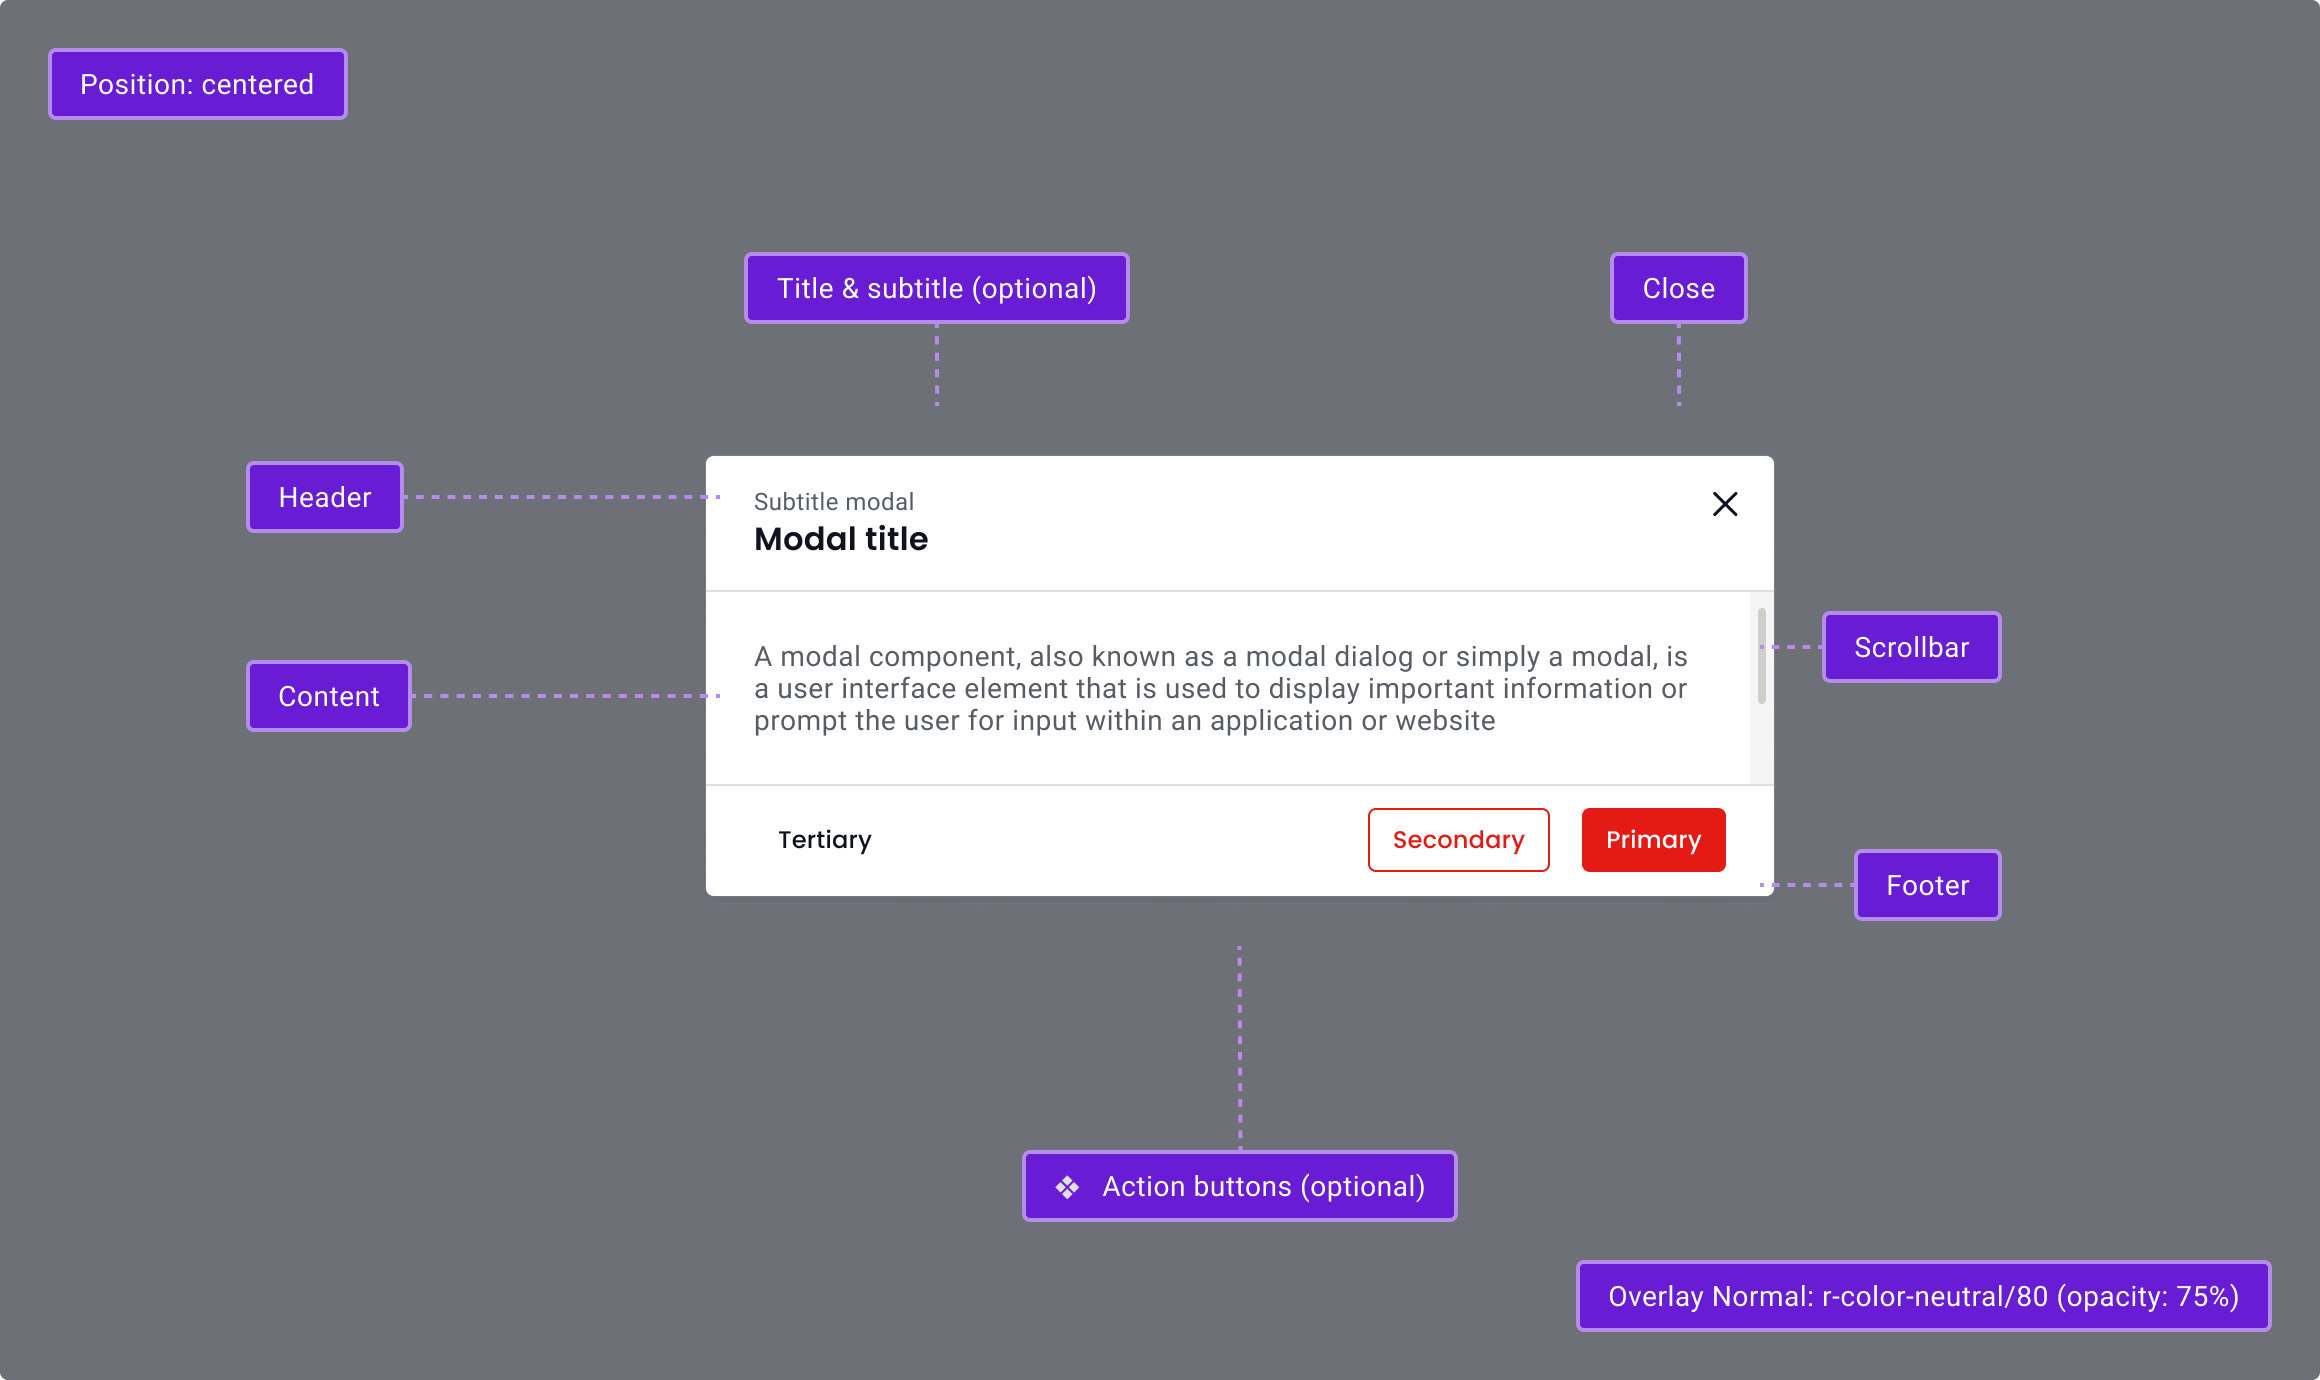Click the dashed connector line below Close label
2320x1380 pixels.
click(1679, 365)
